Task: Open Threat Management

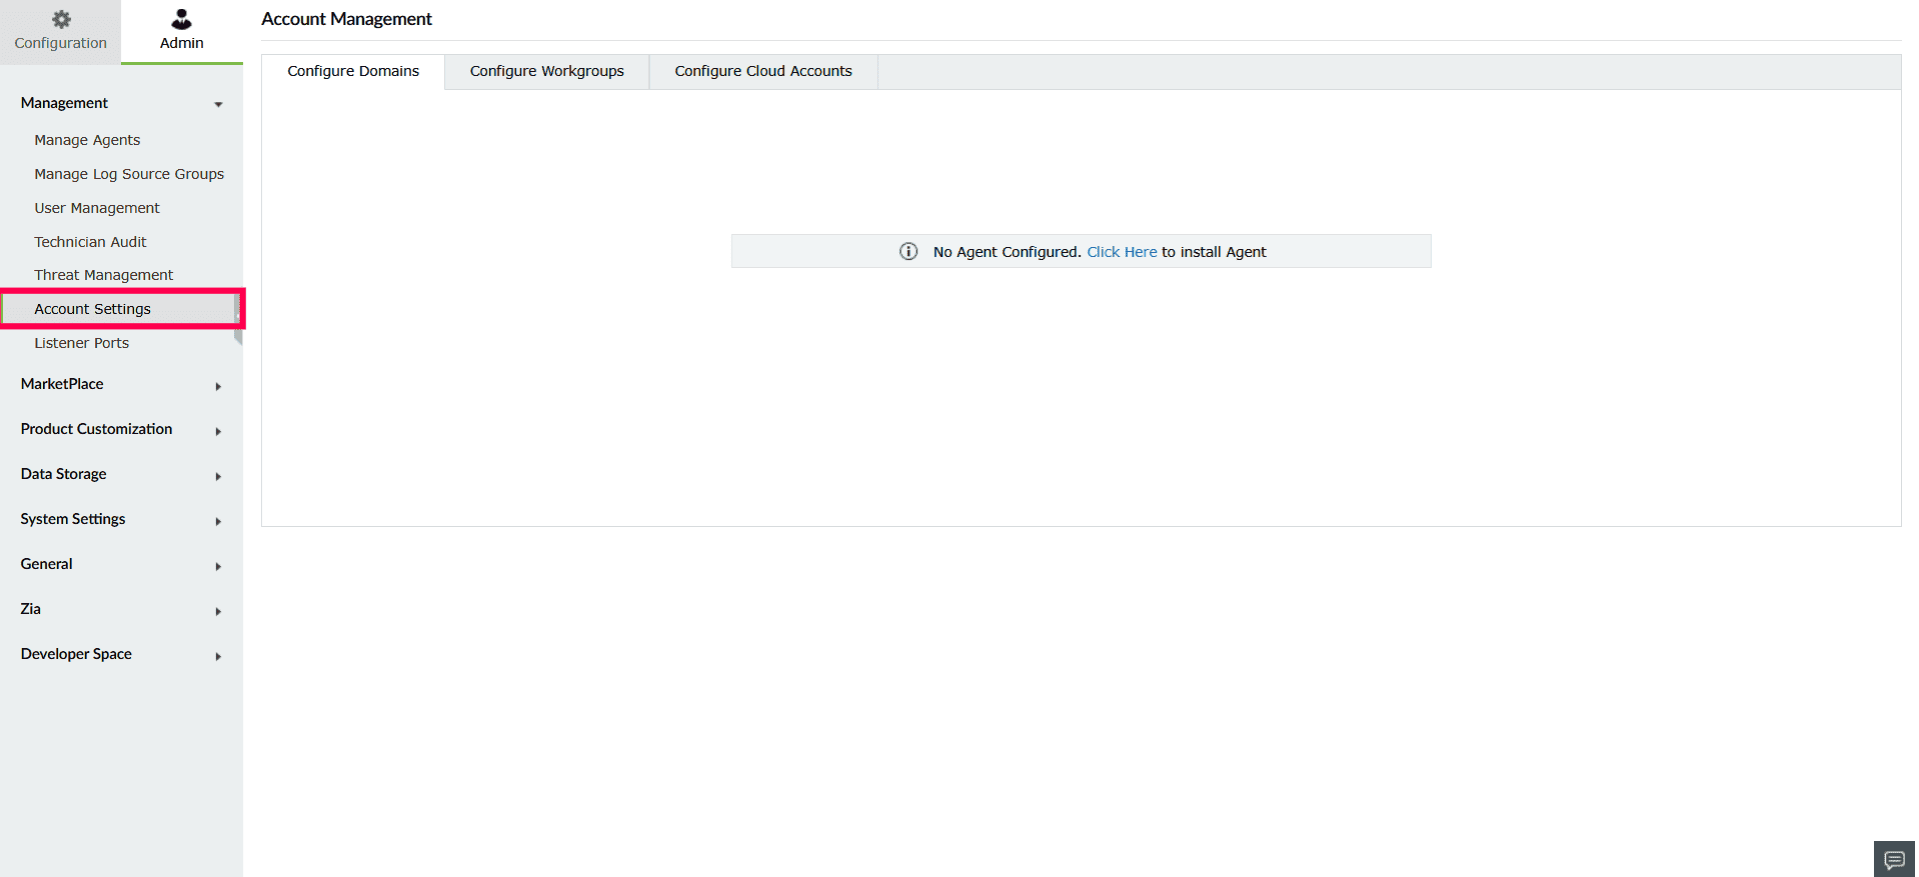Action: pos(103,275)
